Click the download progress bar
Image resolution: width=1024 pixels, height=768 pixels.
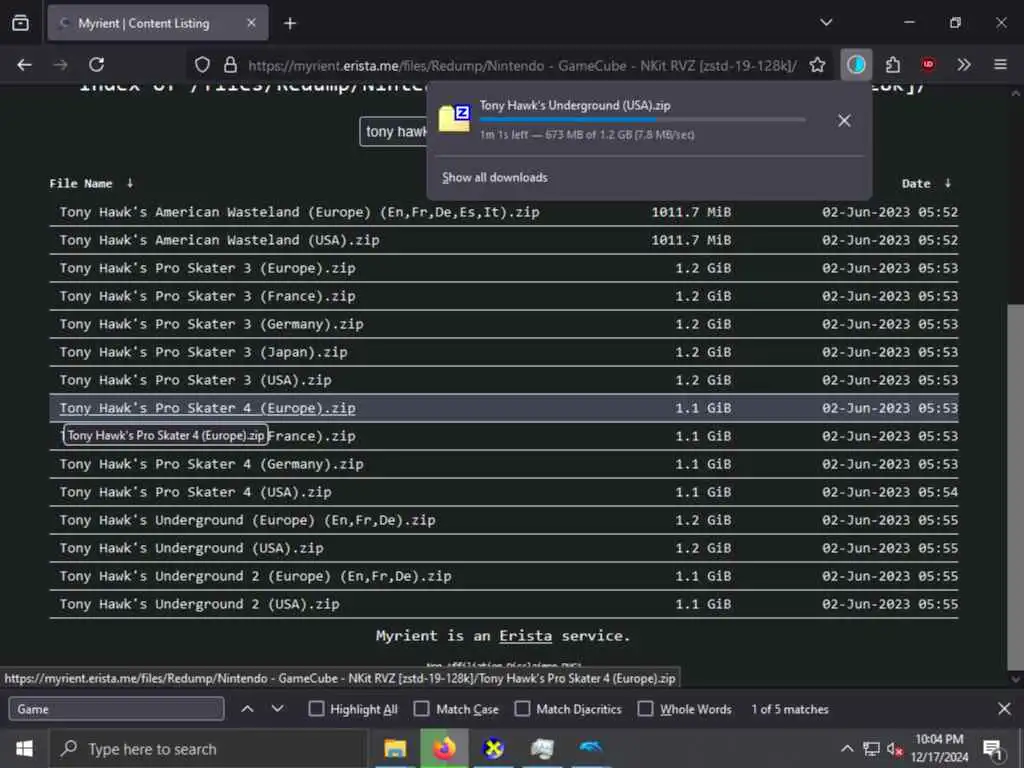pos(643,120)
